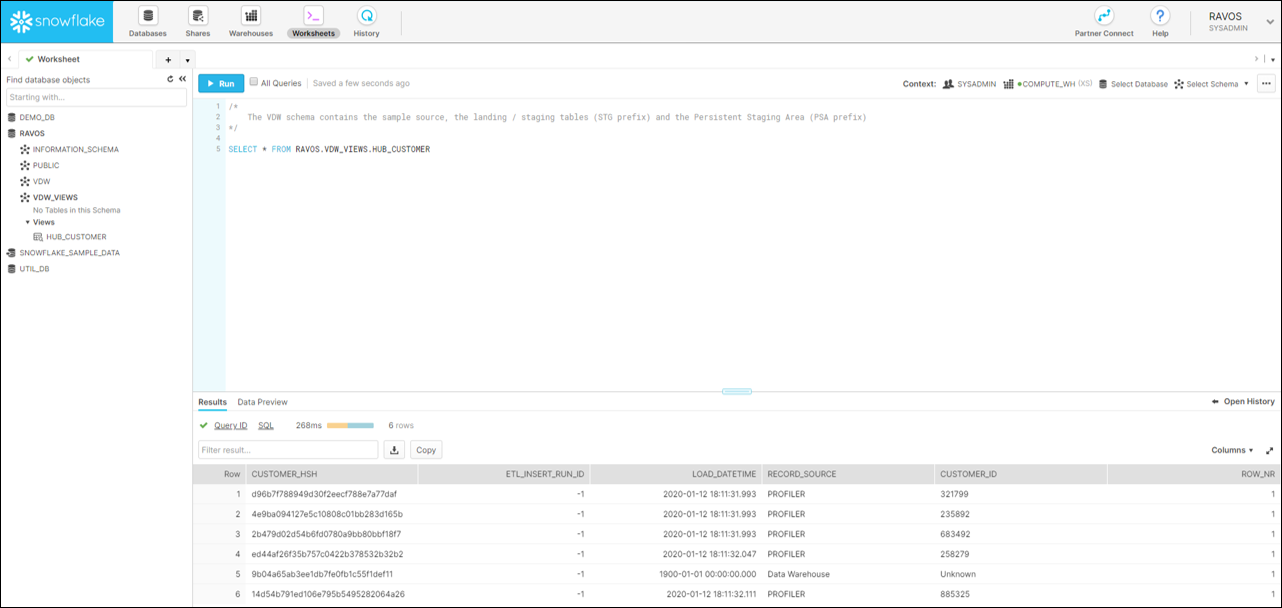Switch to the History section
The width and height of the screenshot is (1282, 608).
coord(366,21)
